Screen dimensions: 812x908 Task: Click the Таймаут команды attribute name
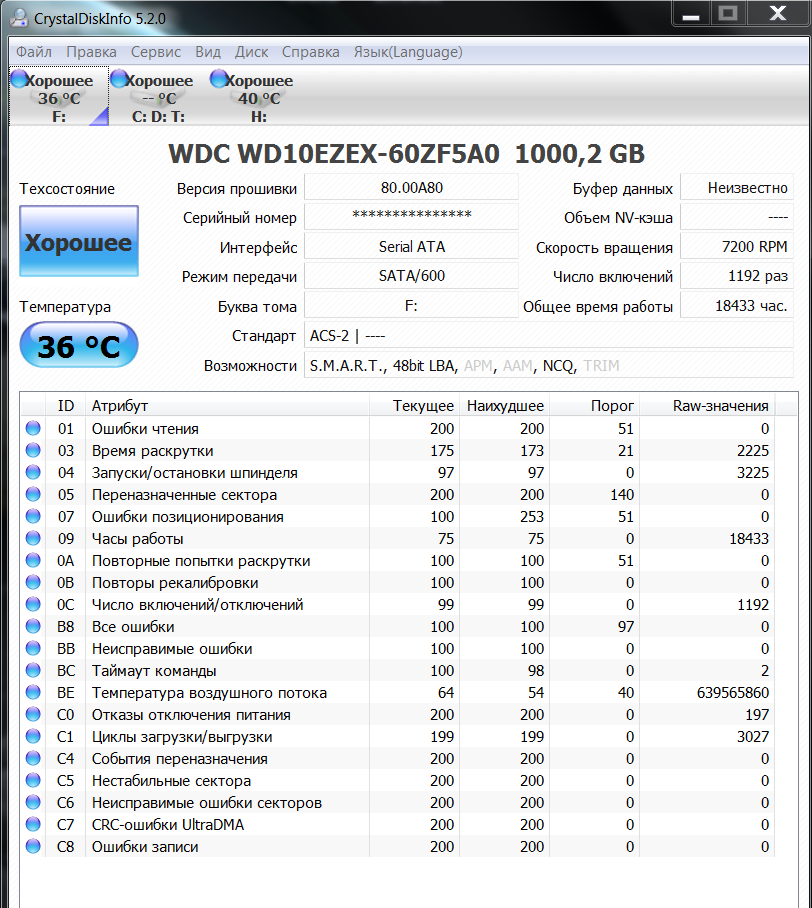(x=154, y=671)
